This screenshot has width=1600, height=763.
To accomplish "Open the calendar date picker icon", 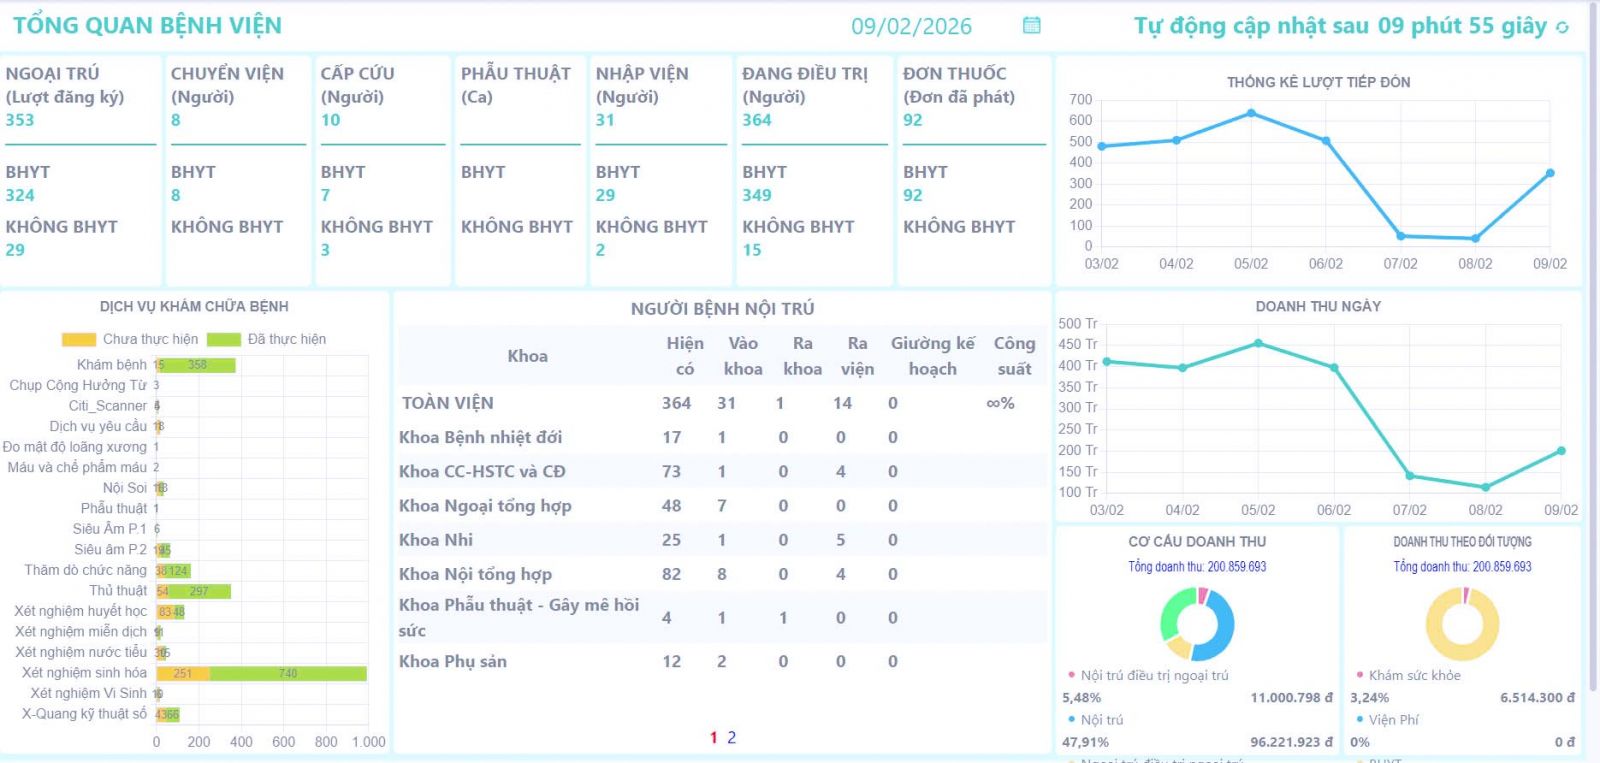I will click(x=1032, y=26).
